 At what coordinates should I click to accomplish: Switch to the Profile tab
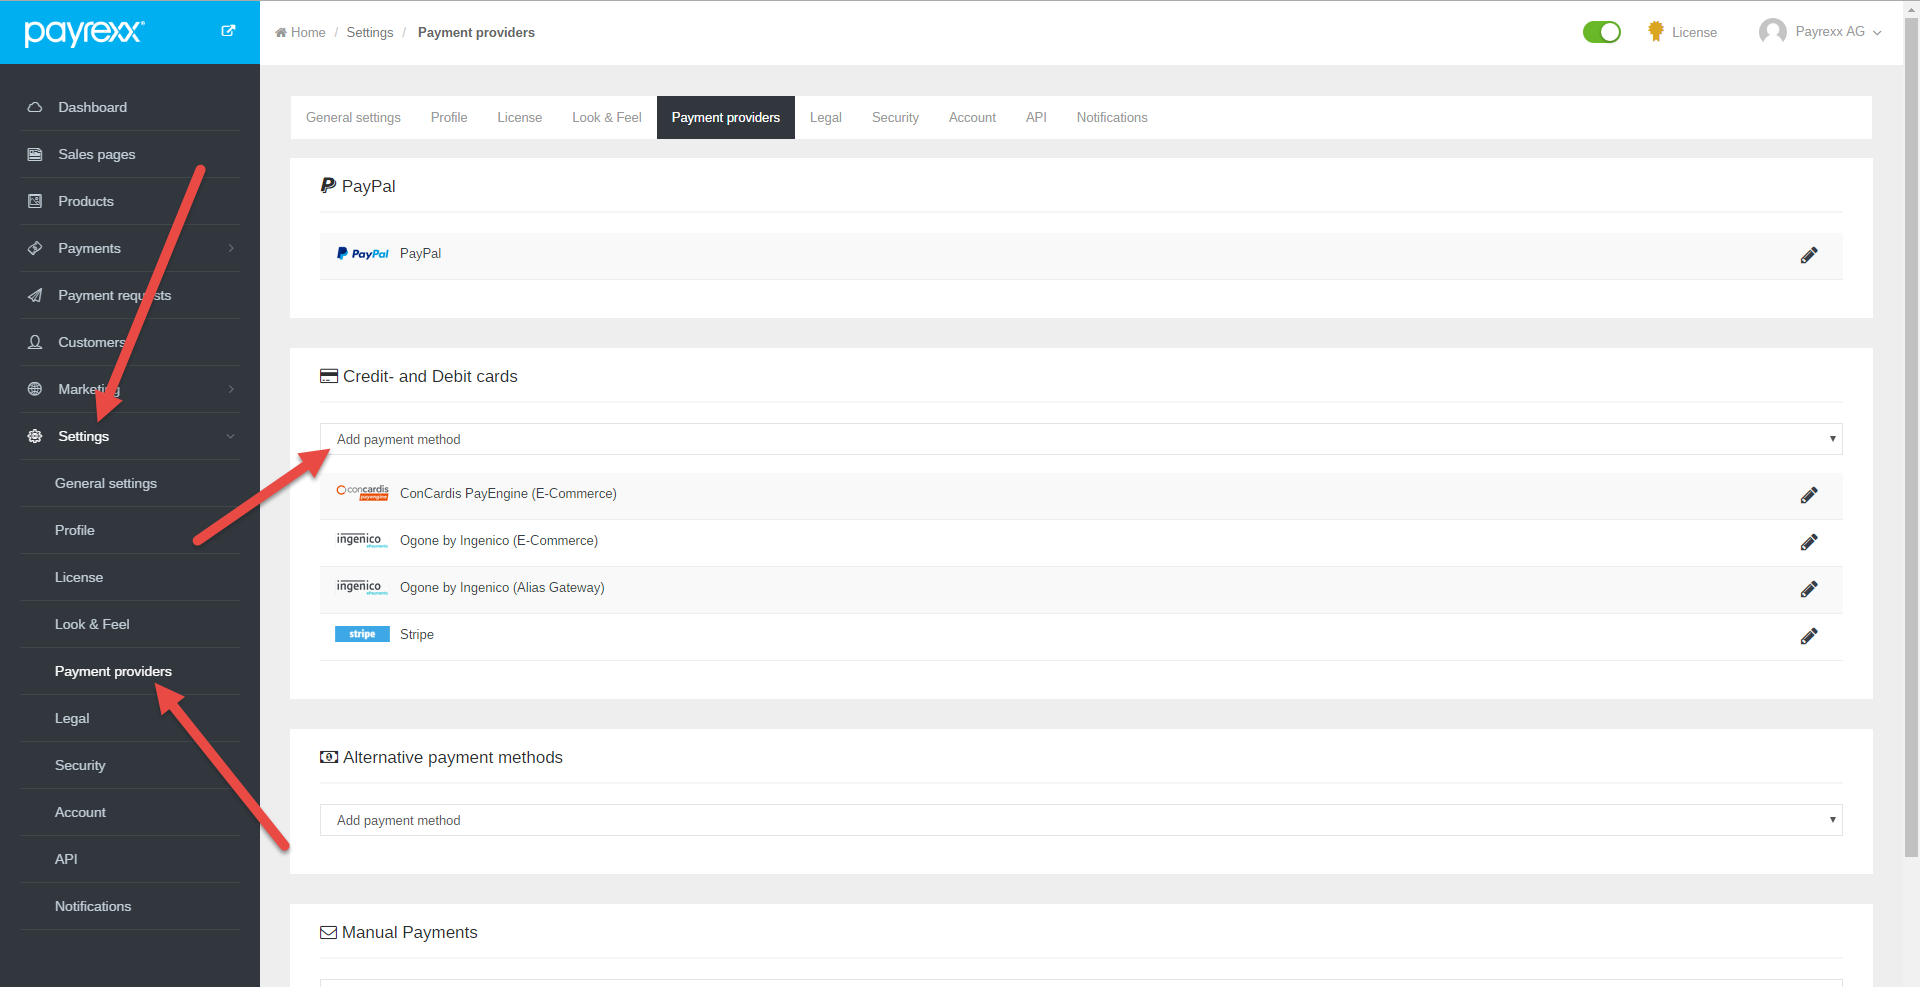pos(449,117)
